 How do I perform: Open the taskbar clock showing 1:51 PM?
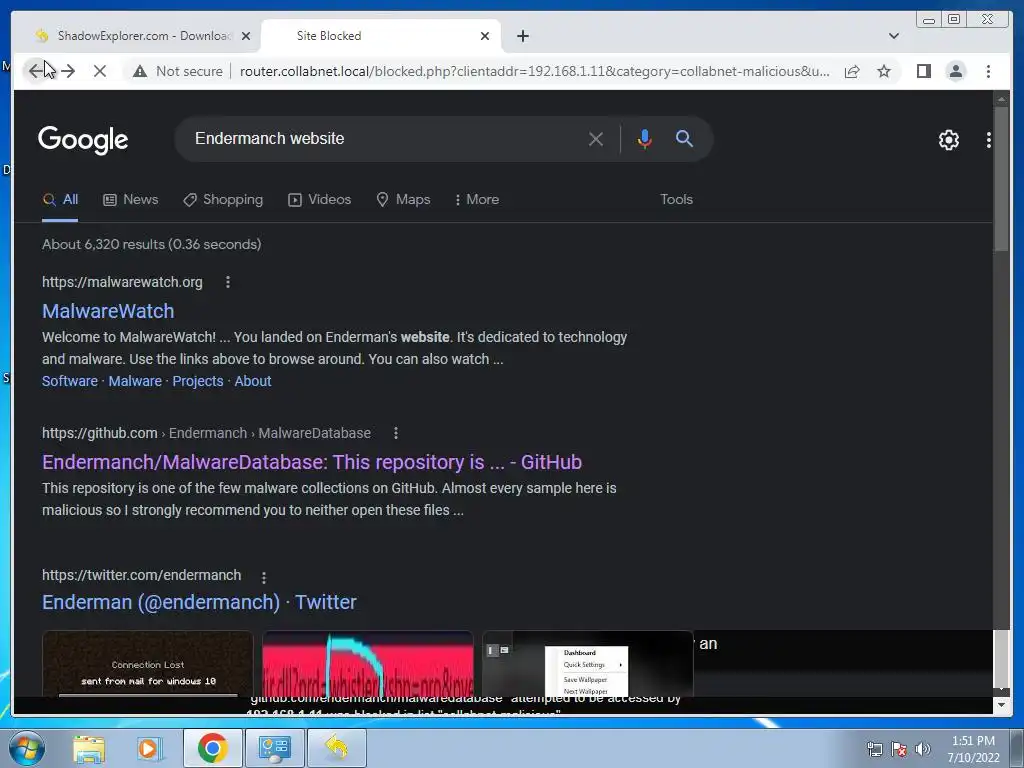tap(973, 749)
